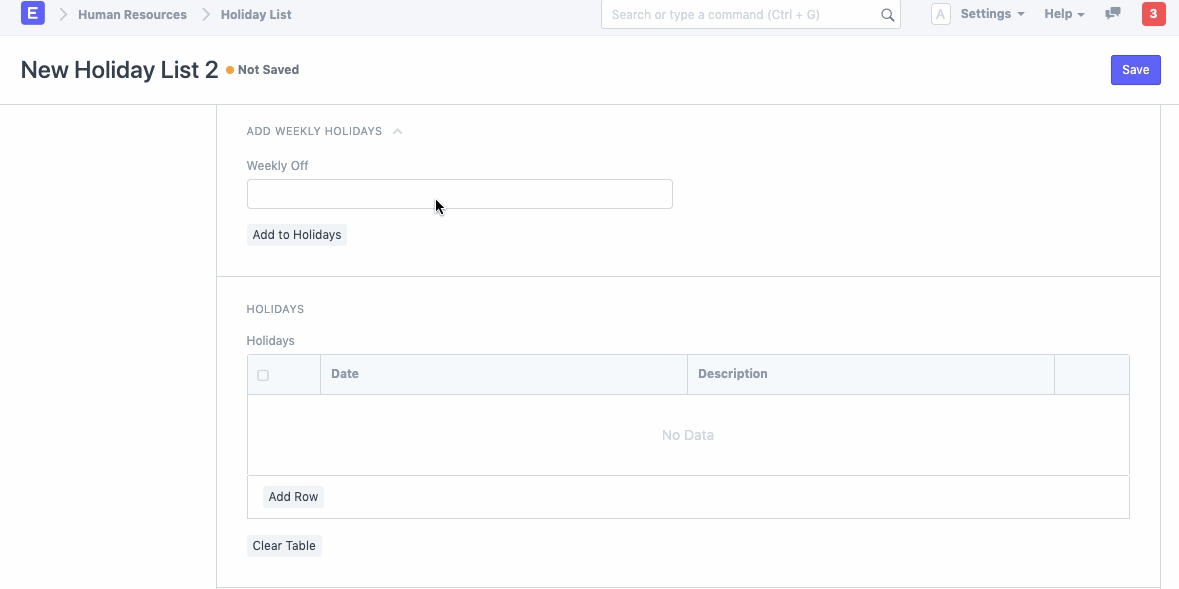1179x589 pixels.
Task: Open the notifications badge showing 3
Action: [x=1153, y=14]
